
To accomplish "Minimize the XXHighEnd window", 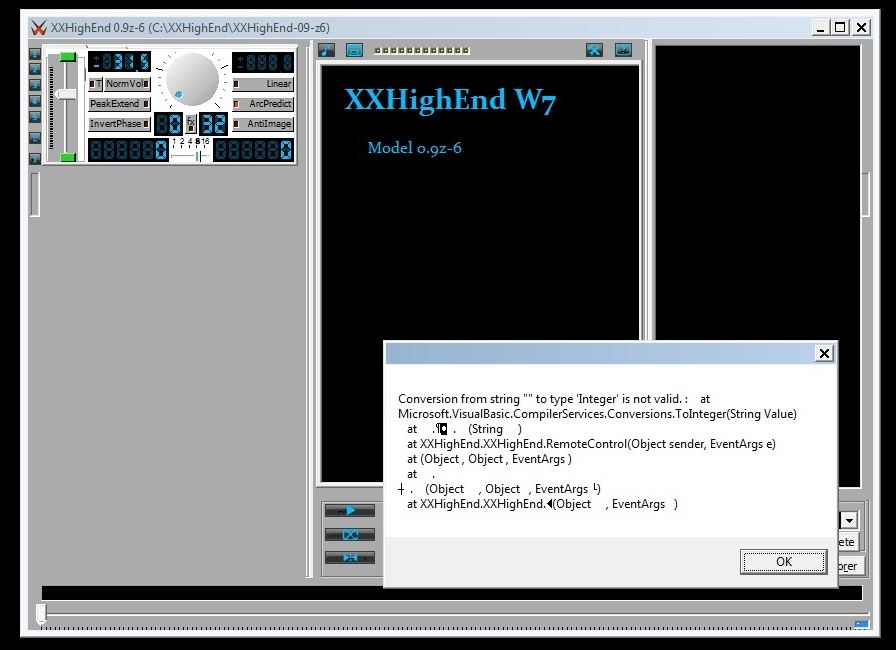I will [821, 27].
